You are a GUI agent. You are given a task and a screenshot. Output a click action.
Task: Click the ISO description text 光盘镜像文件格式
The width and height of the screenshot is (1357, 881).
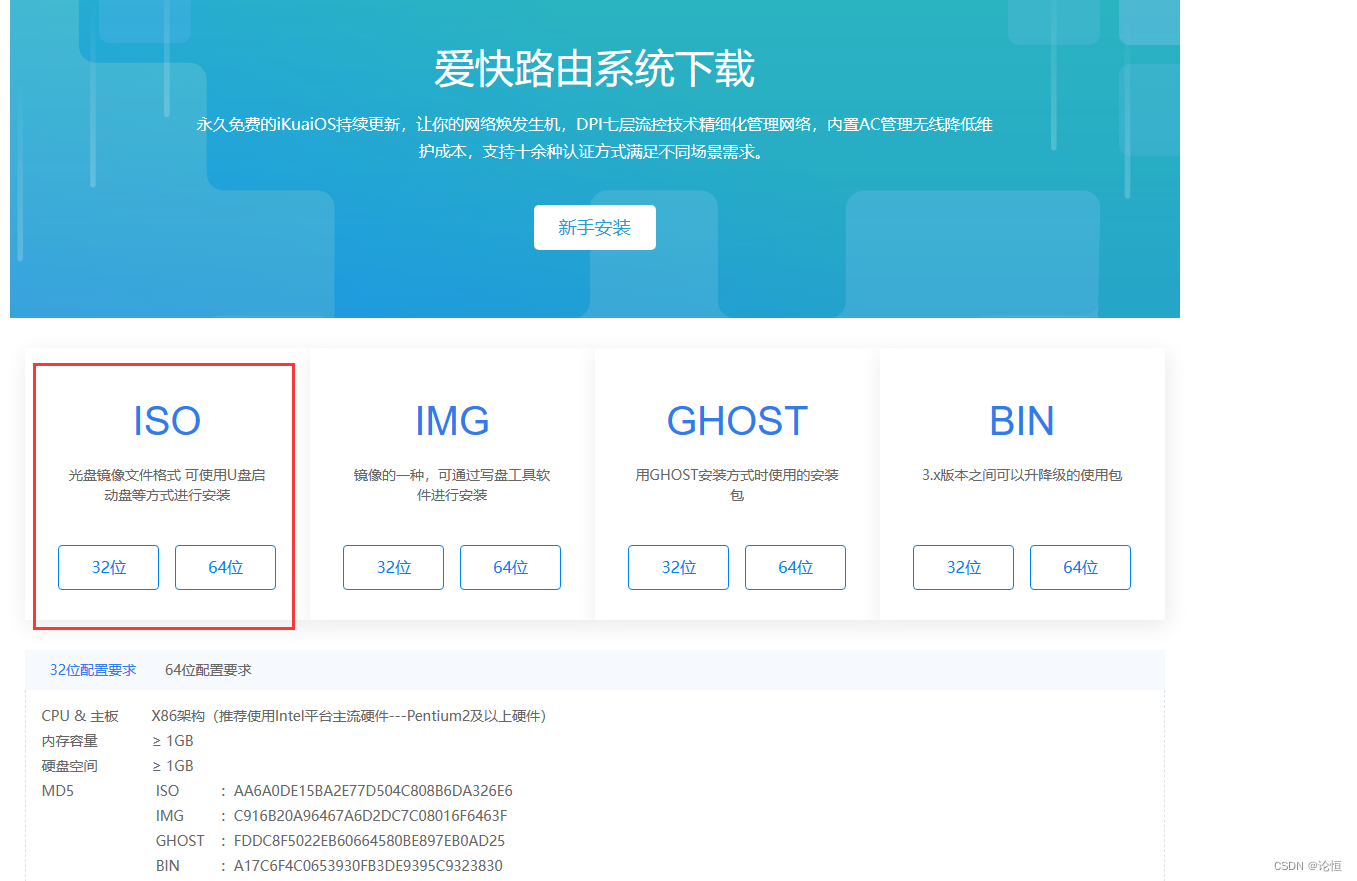[167, 485]
